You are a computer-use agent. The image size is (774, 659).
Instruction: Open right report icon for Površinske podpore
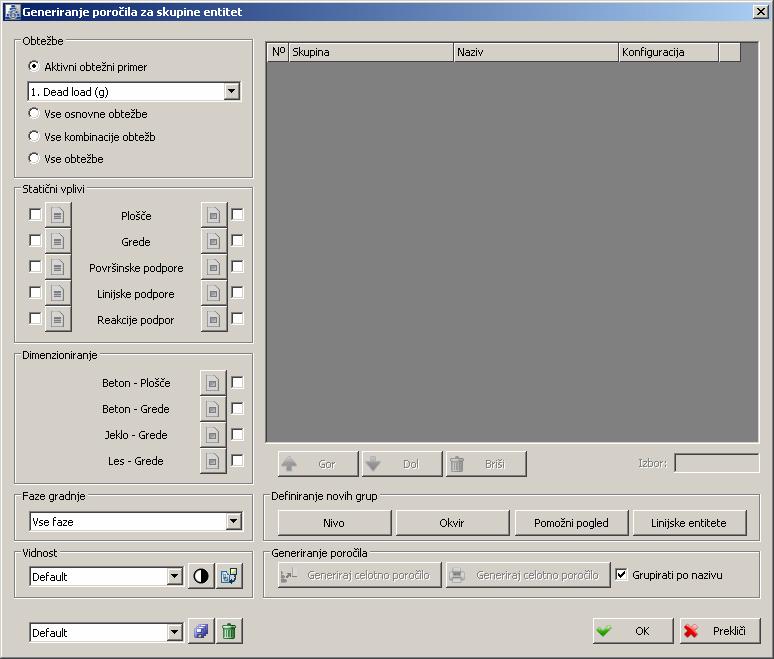point(214,268)
